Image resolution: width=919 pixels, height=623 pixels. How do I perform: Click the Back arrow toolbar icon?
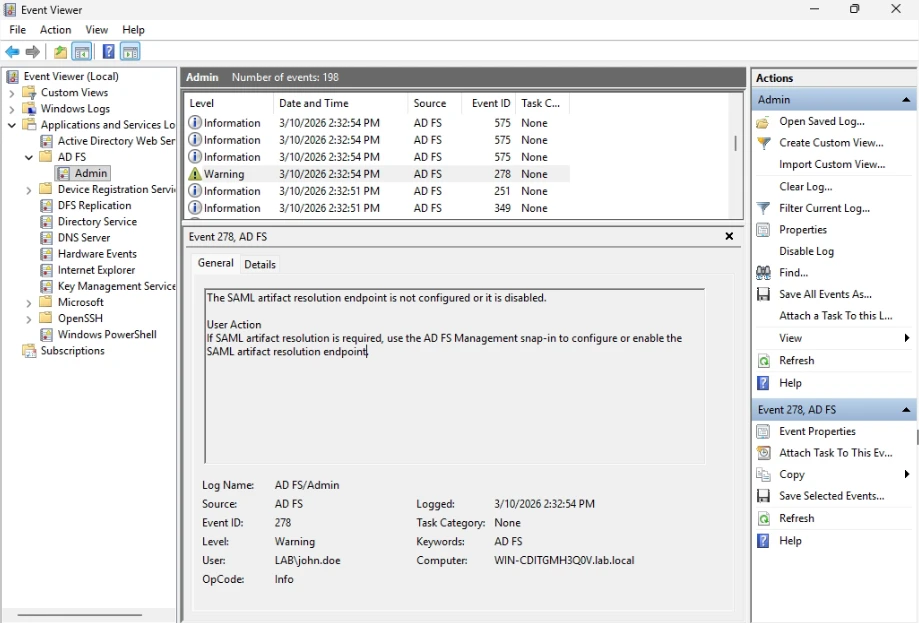point(12,52)
